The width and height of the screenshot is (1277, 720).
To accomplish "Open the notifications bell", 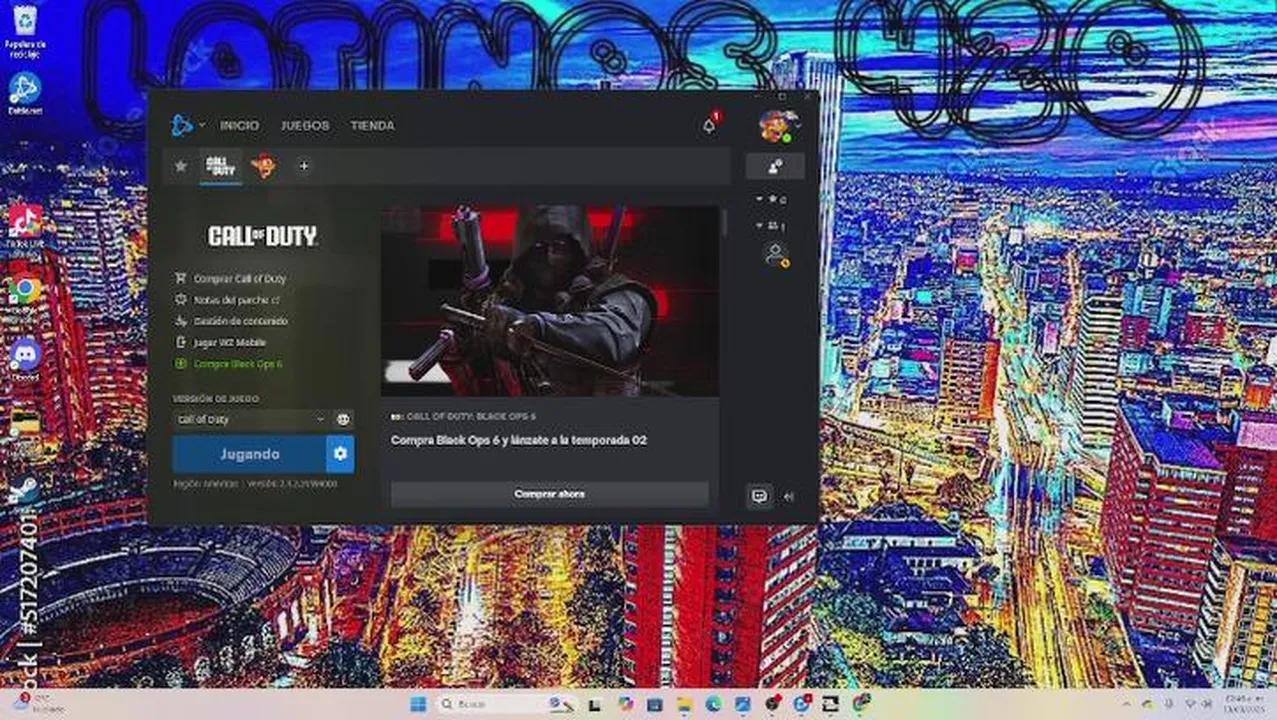I will click(709, 126).
